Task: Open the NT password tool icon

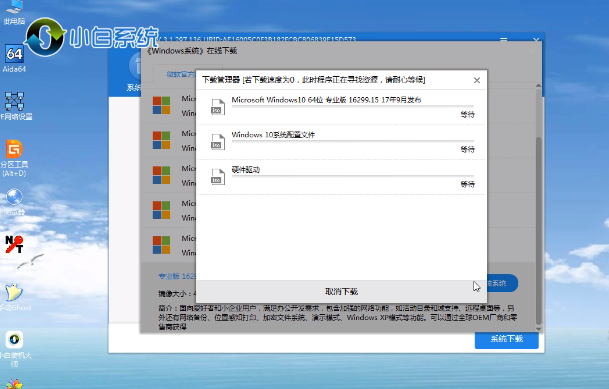Action: pyautogui.click(x=14, y=245)
